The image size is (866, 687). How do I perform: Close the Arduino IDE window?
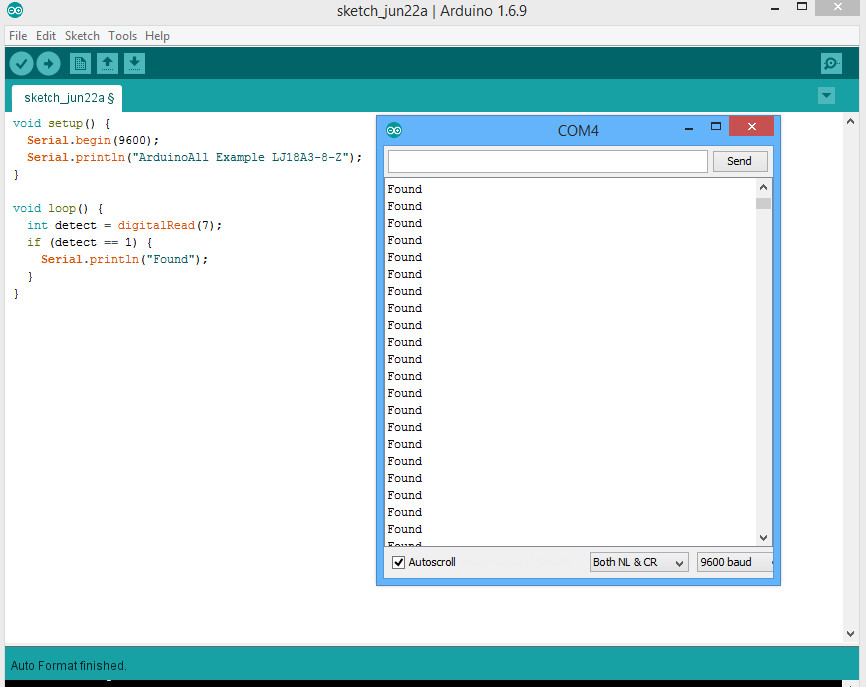pos(838,7)
